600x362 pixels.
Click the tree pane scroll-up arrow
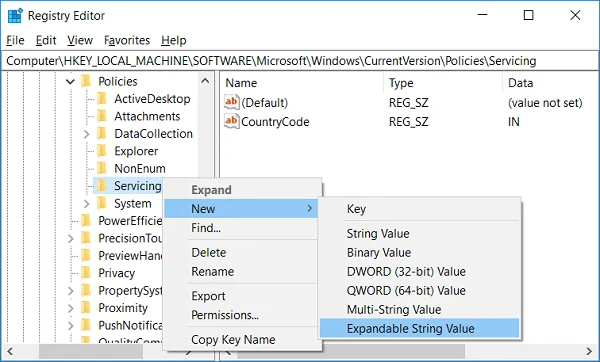(205, 81)
